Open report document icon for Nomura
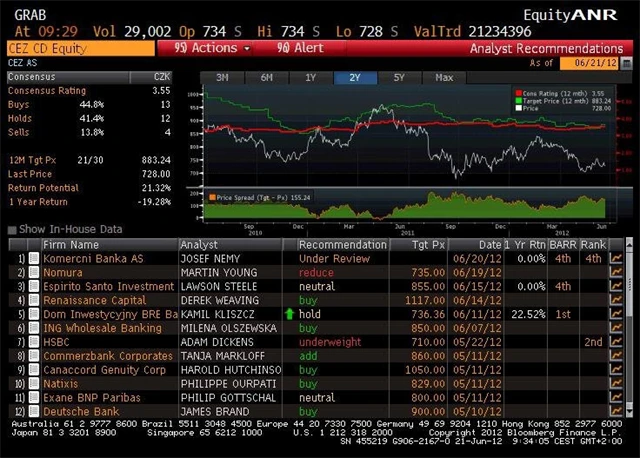 tap(34, 272)
